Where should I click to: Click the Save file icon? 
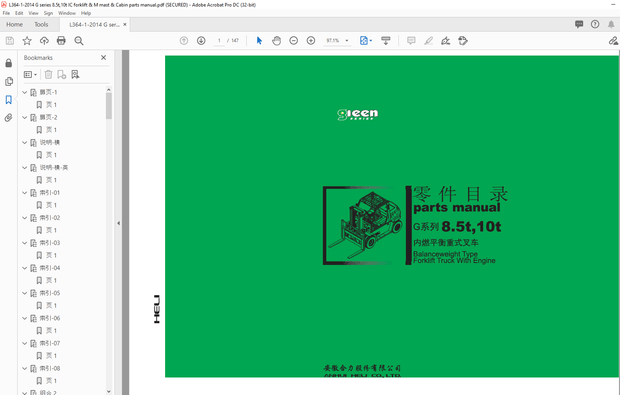coord(10,41)
